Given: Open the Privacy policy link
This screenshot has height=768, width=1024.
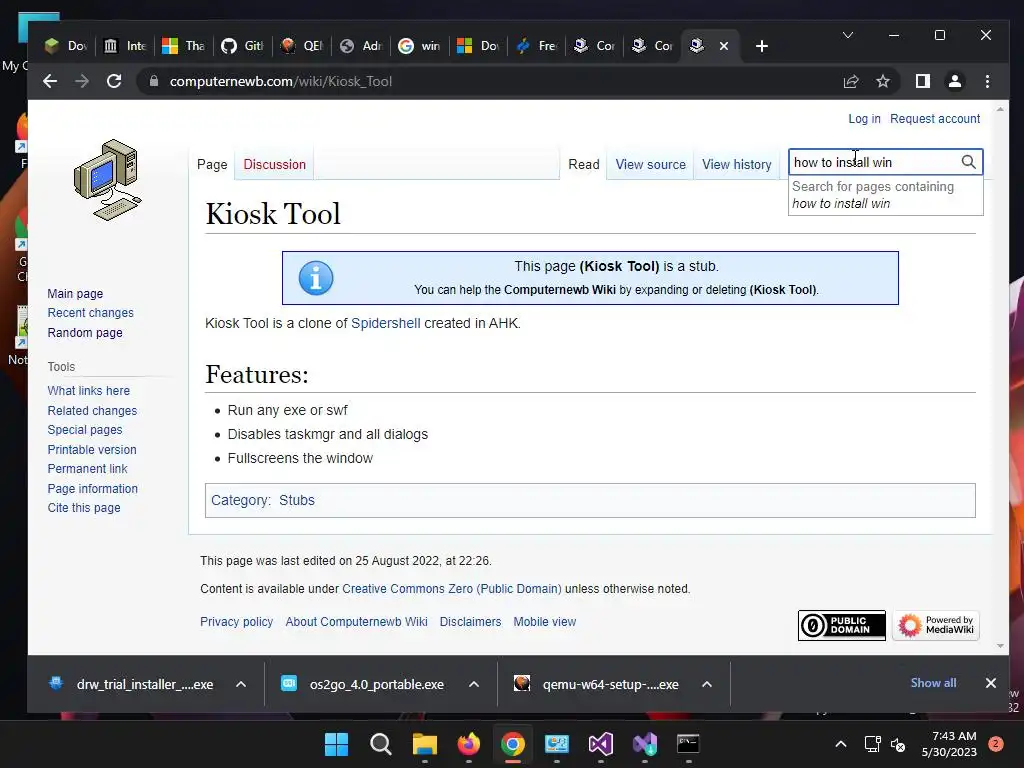Looking at the screenshot, I should pyautogui.click(x=236, y=622).
